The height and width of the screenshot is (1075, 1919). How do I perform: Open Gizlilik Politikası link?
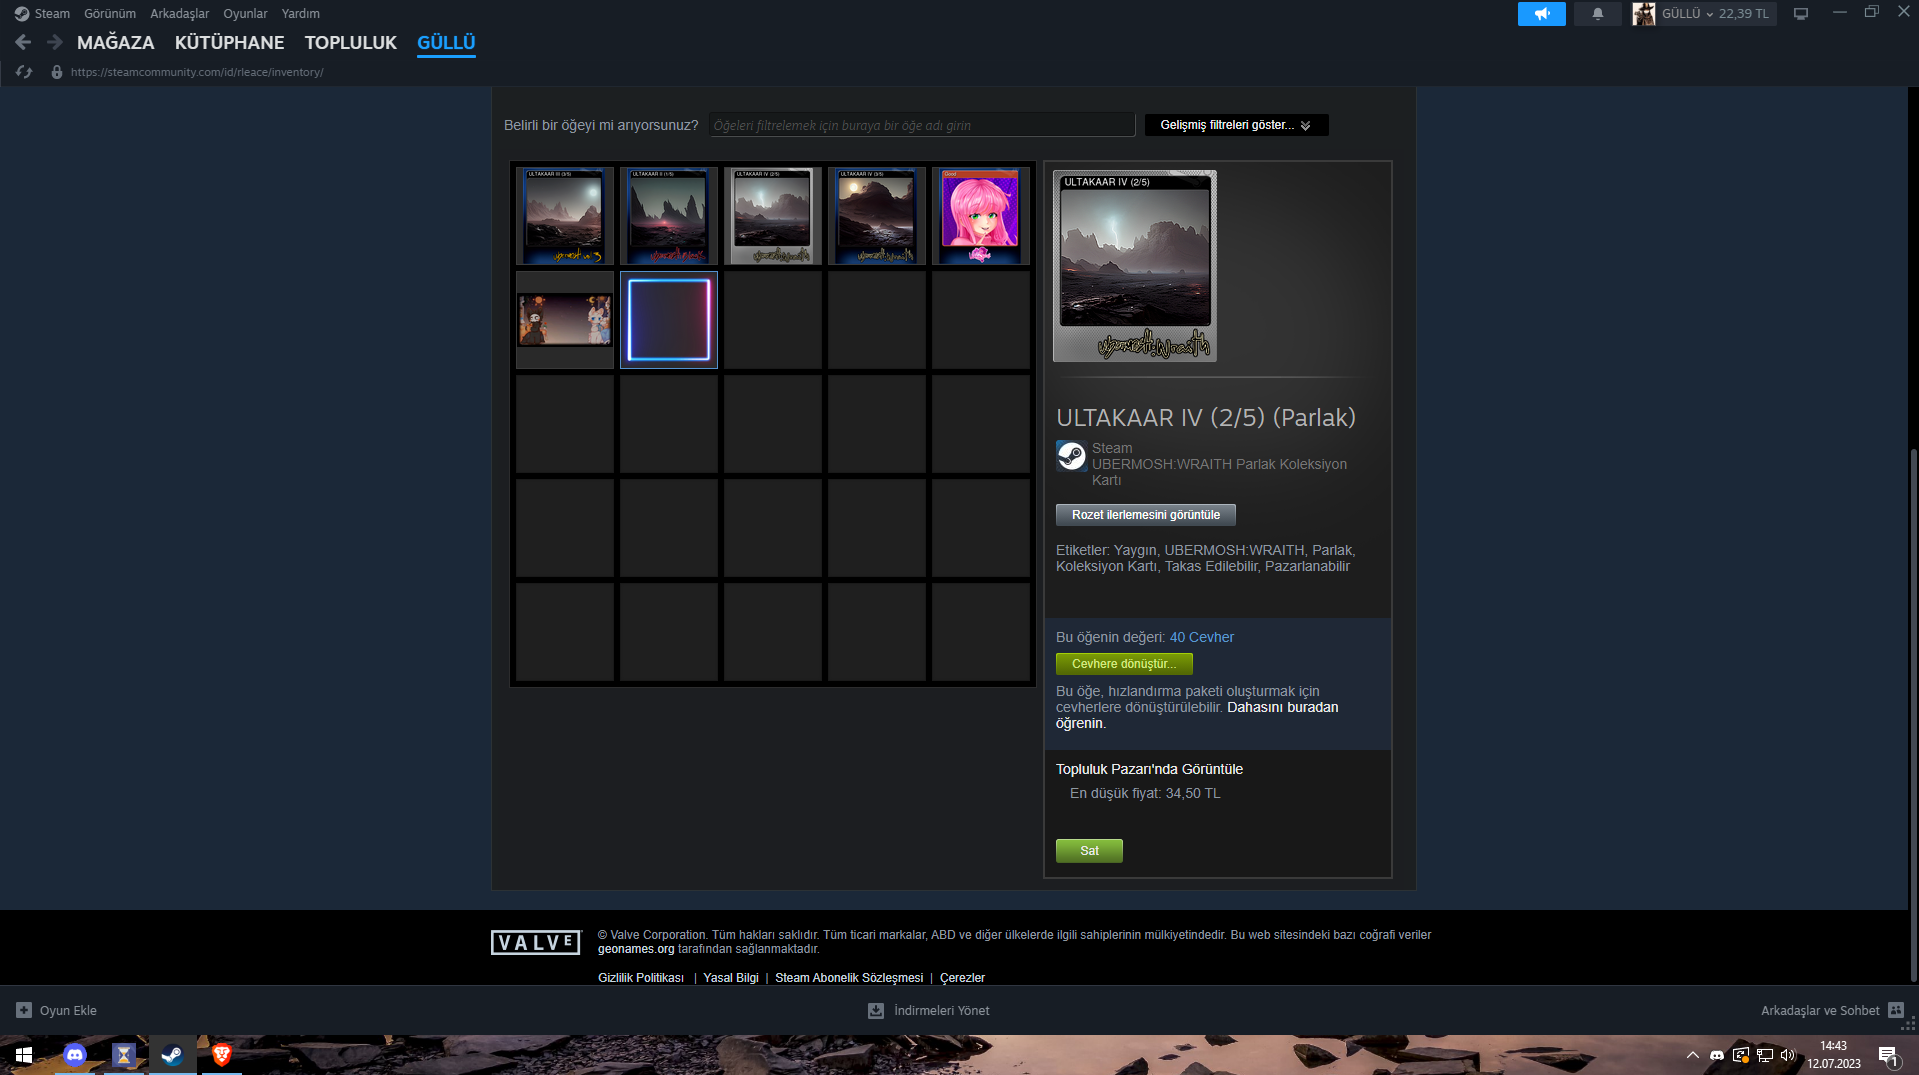[641, 978]
